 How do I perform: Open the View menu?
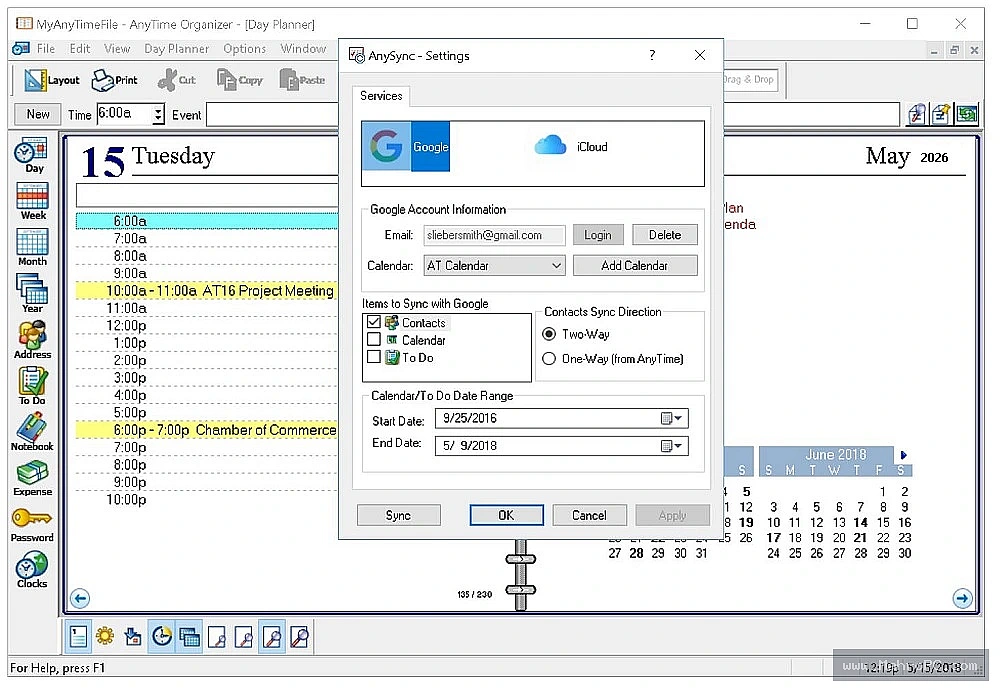tap(117, 48)
